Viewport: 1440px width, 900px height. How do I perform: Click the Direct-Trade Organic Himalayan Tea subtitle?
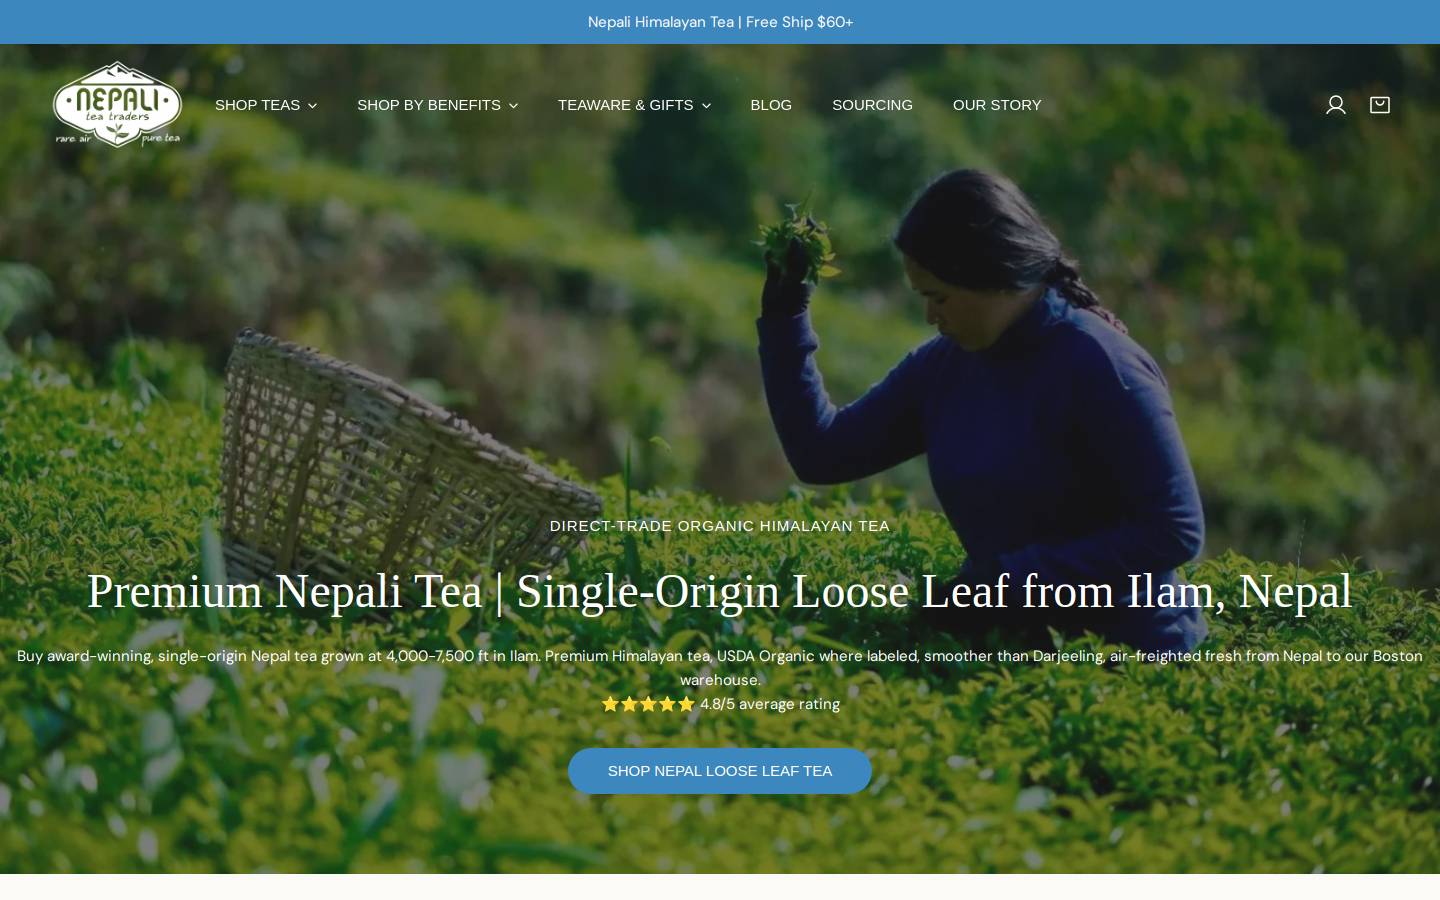pyautogui.click(x=720, y=526)
